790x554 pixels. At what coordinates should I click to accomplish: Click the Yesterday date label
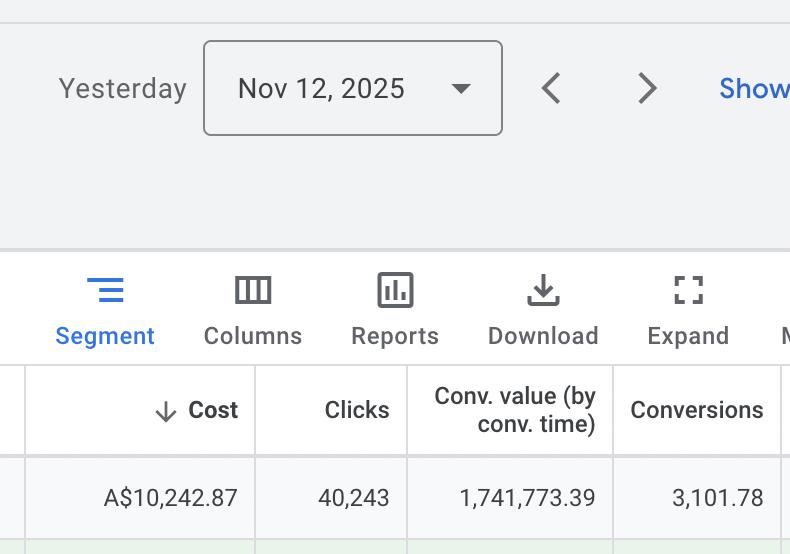pos(122,89)
